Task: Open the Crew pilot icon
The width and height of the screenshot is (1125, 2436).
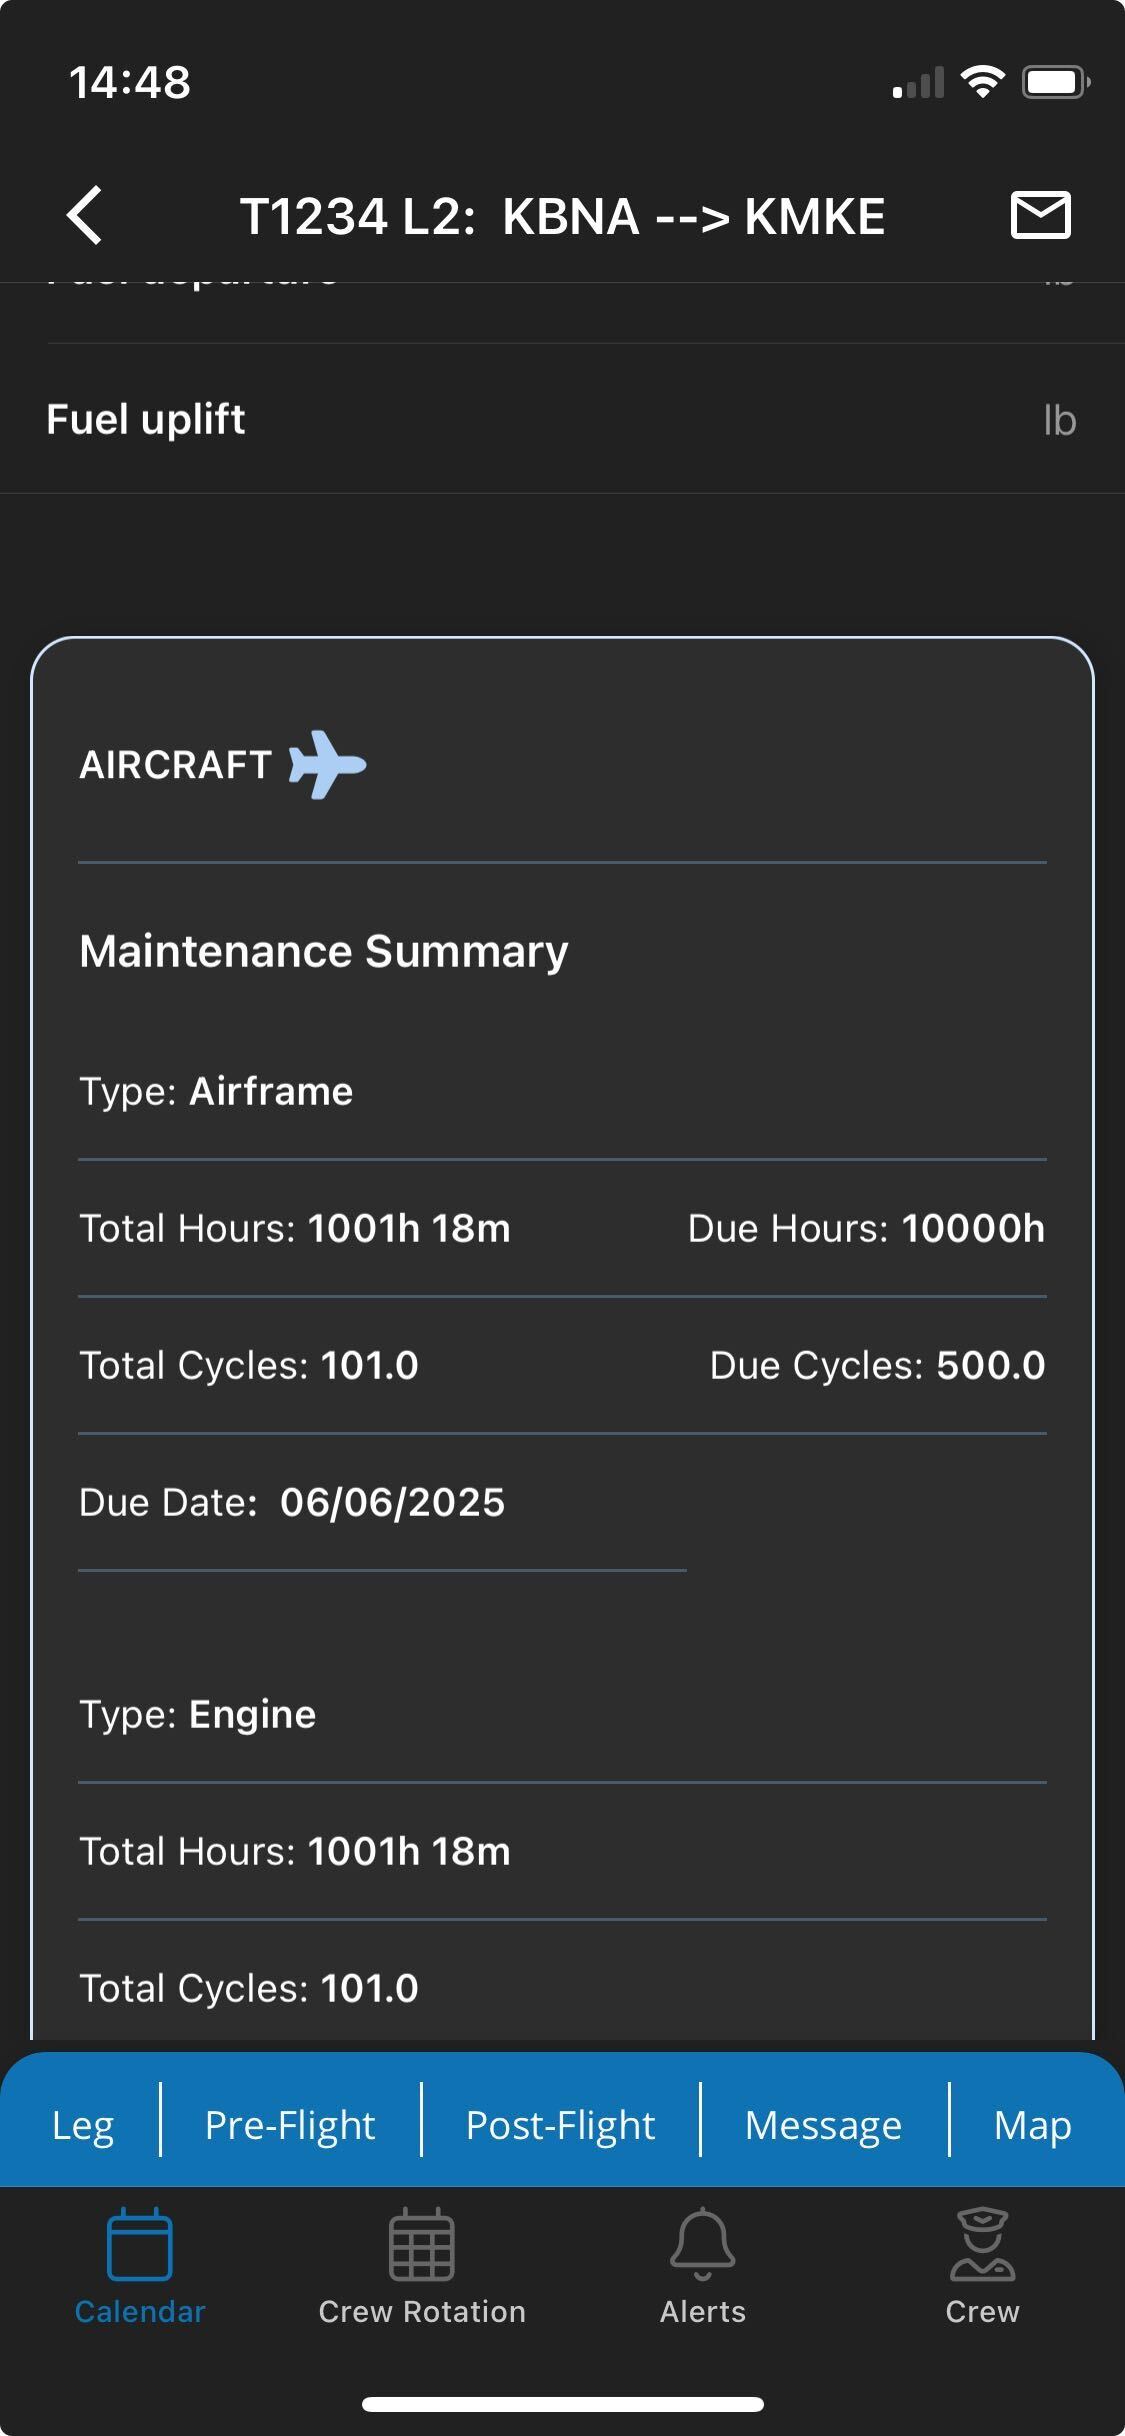Action: pos(982,2245)
